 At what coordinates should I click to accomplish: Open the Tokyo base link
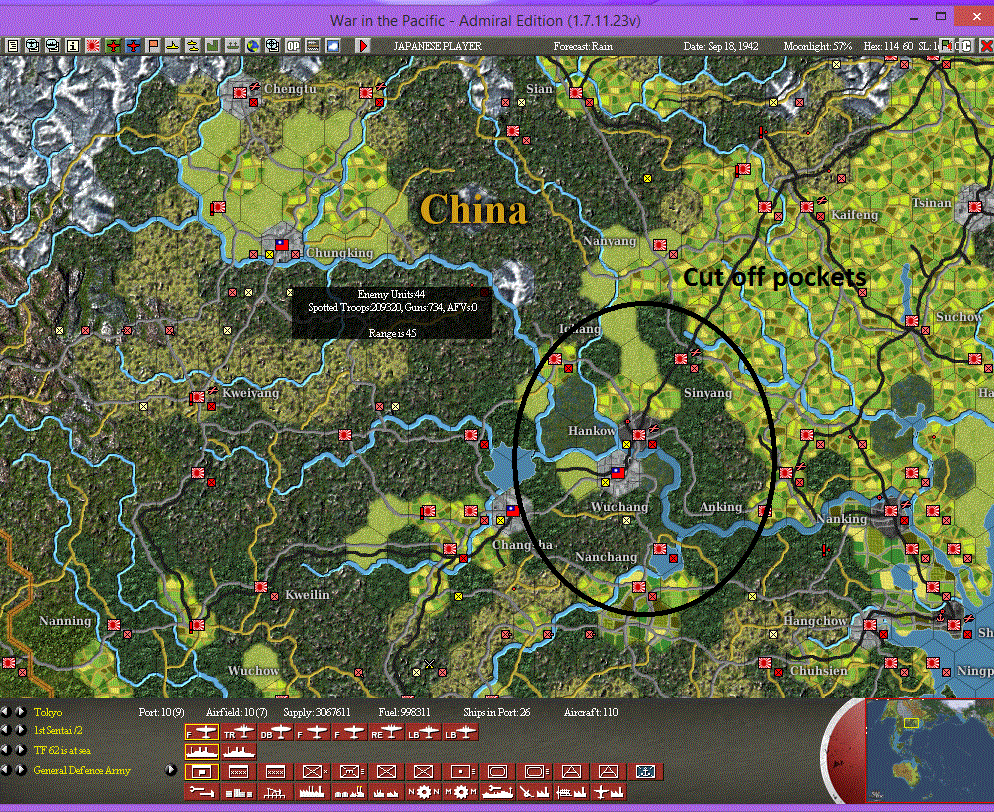[48, 712]
